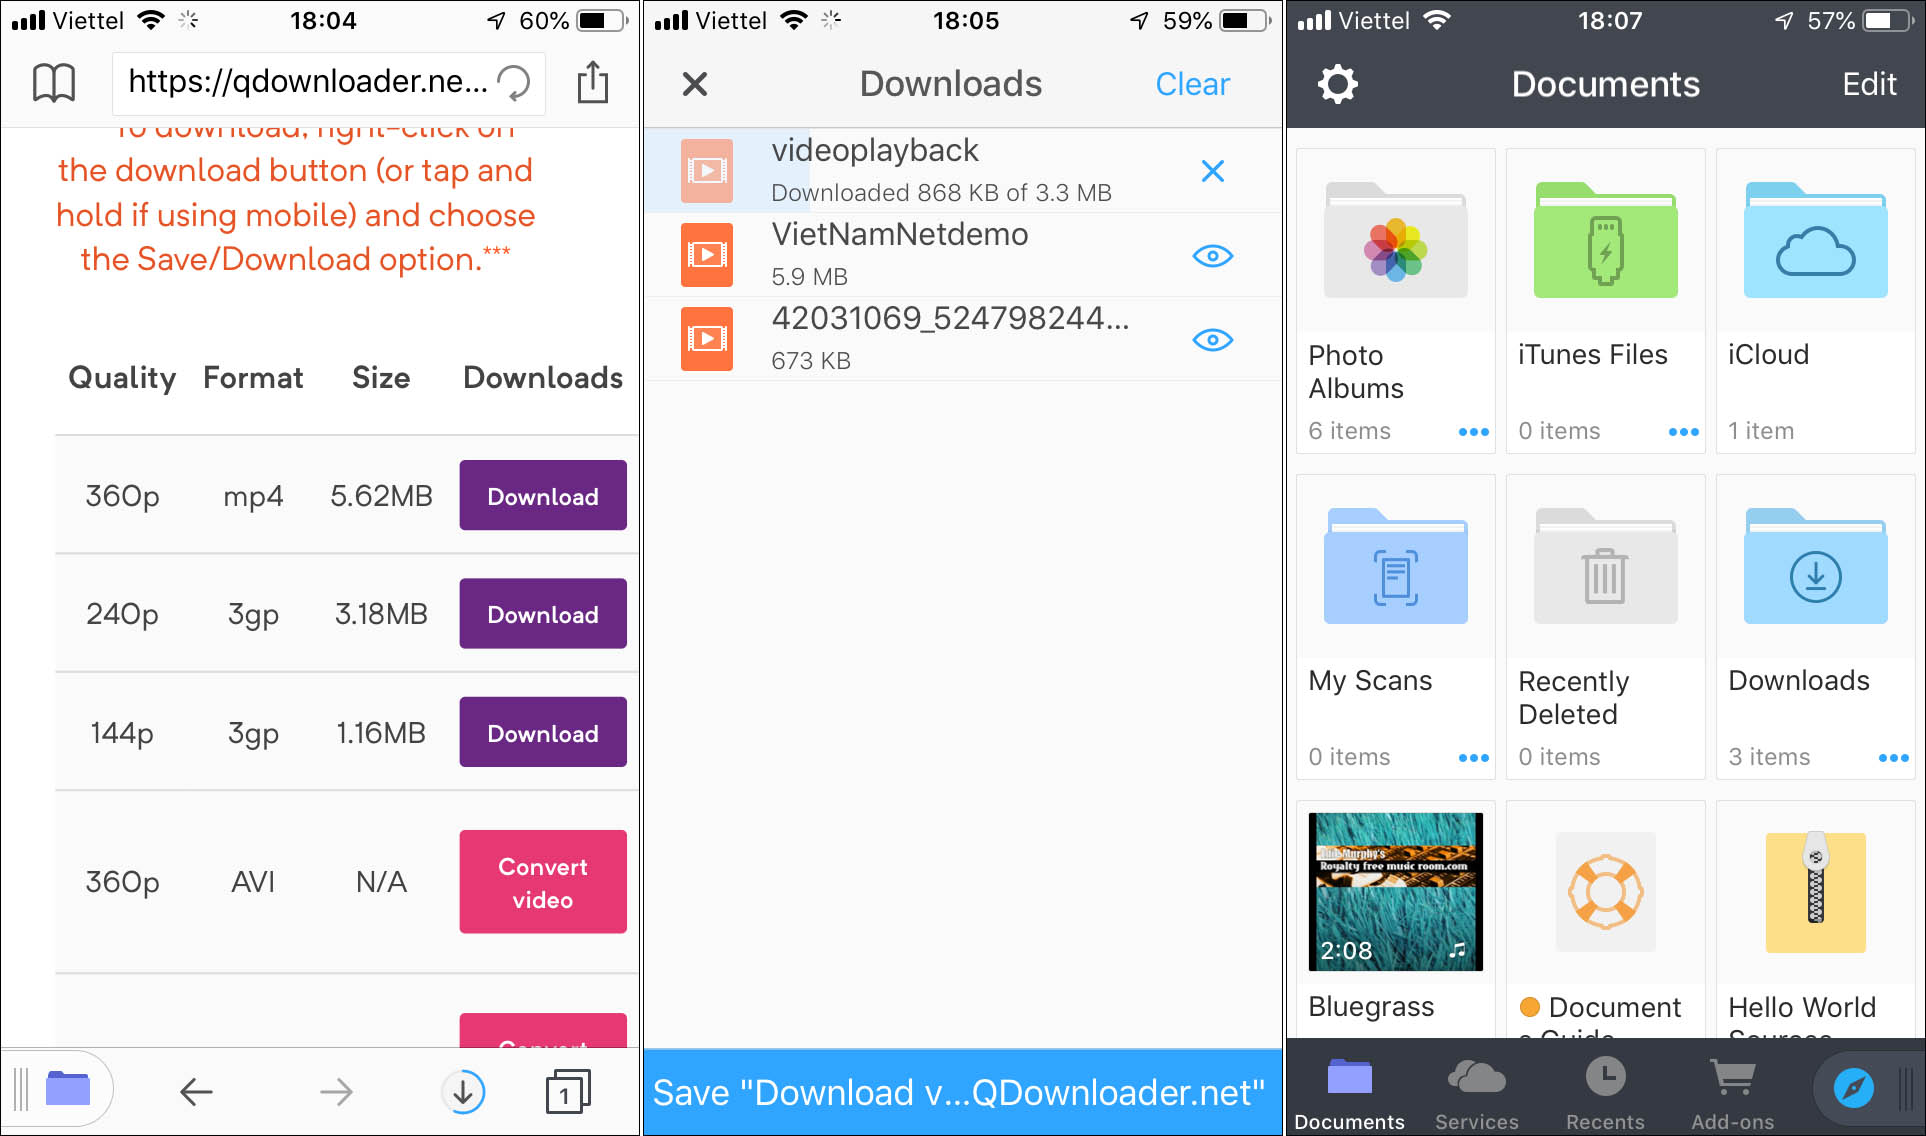The height and width of the screenshot is (1136, 1926).
Task: Tap the share icon next to URL bar
Action: tap(592, 82)
